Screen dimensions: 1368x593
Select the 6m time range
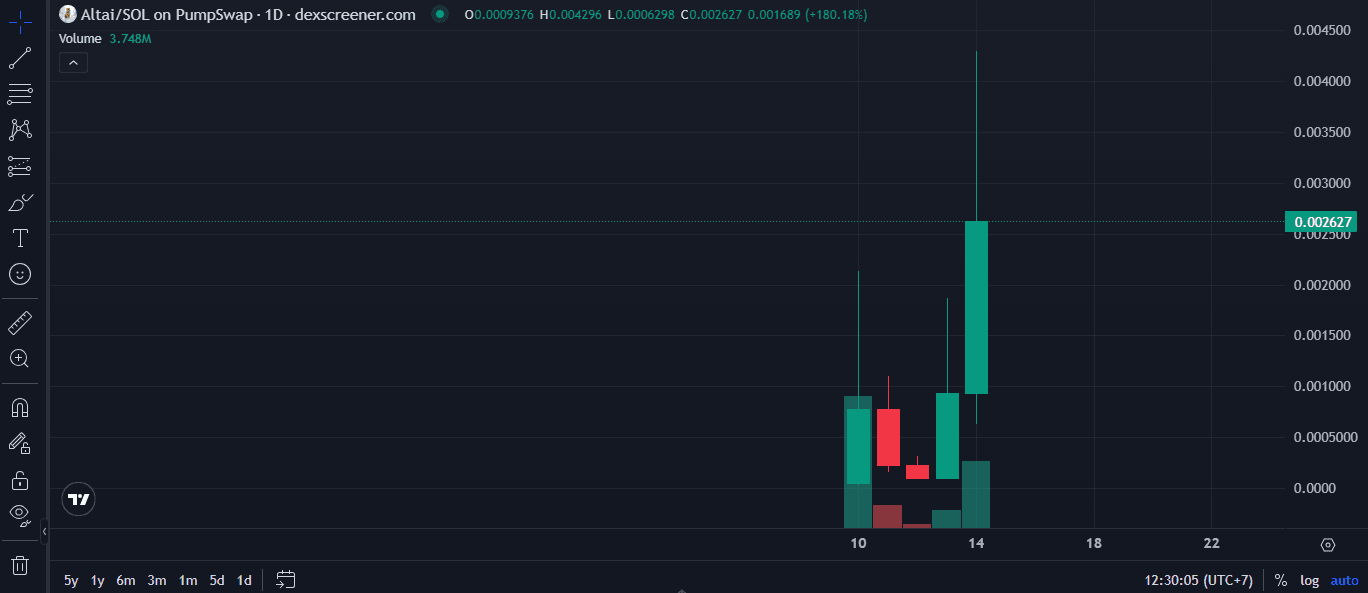[125, 580]
